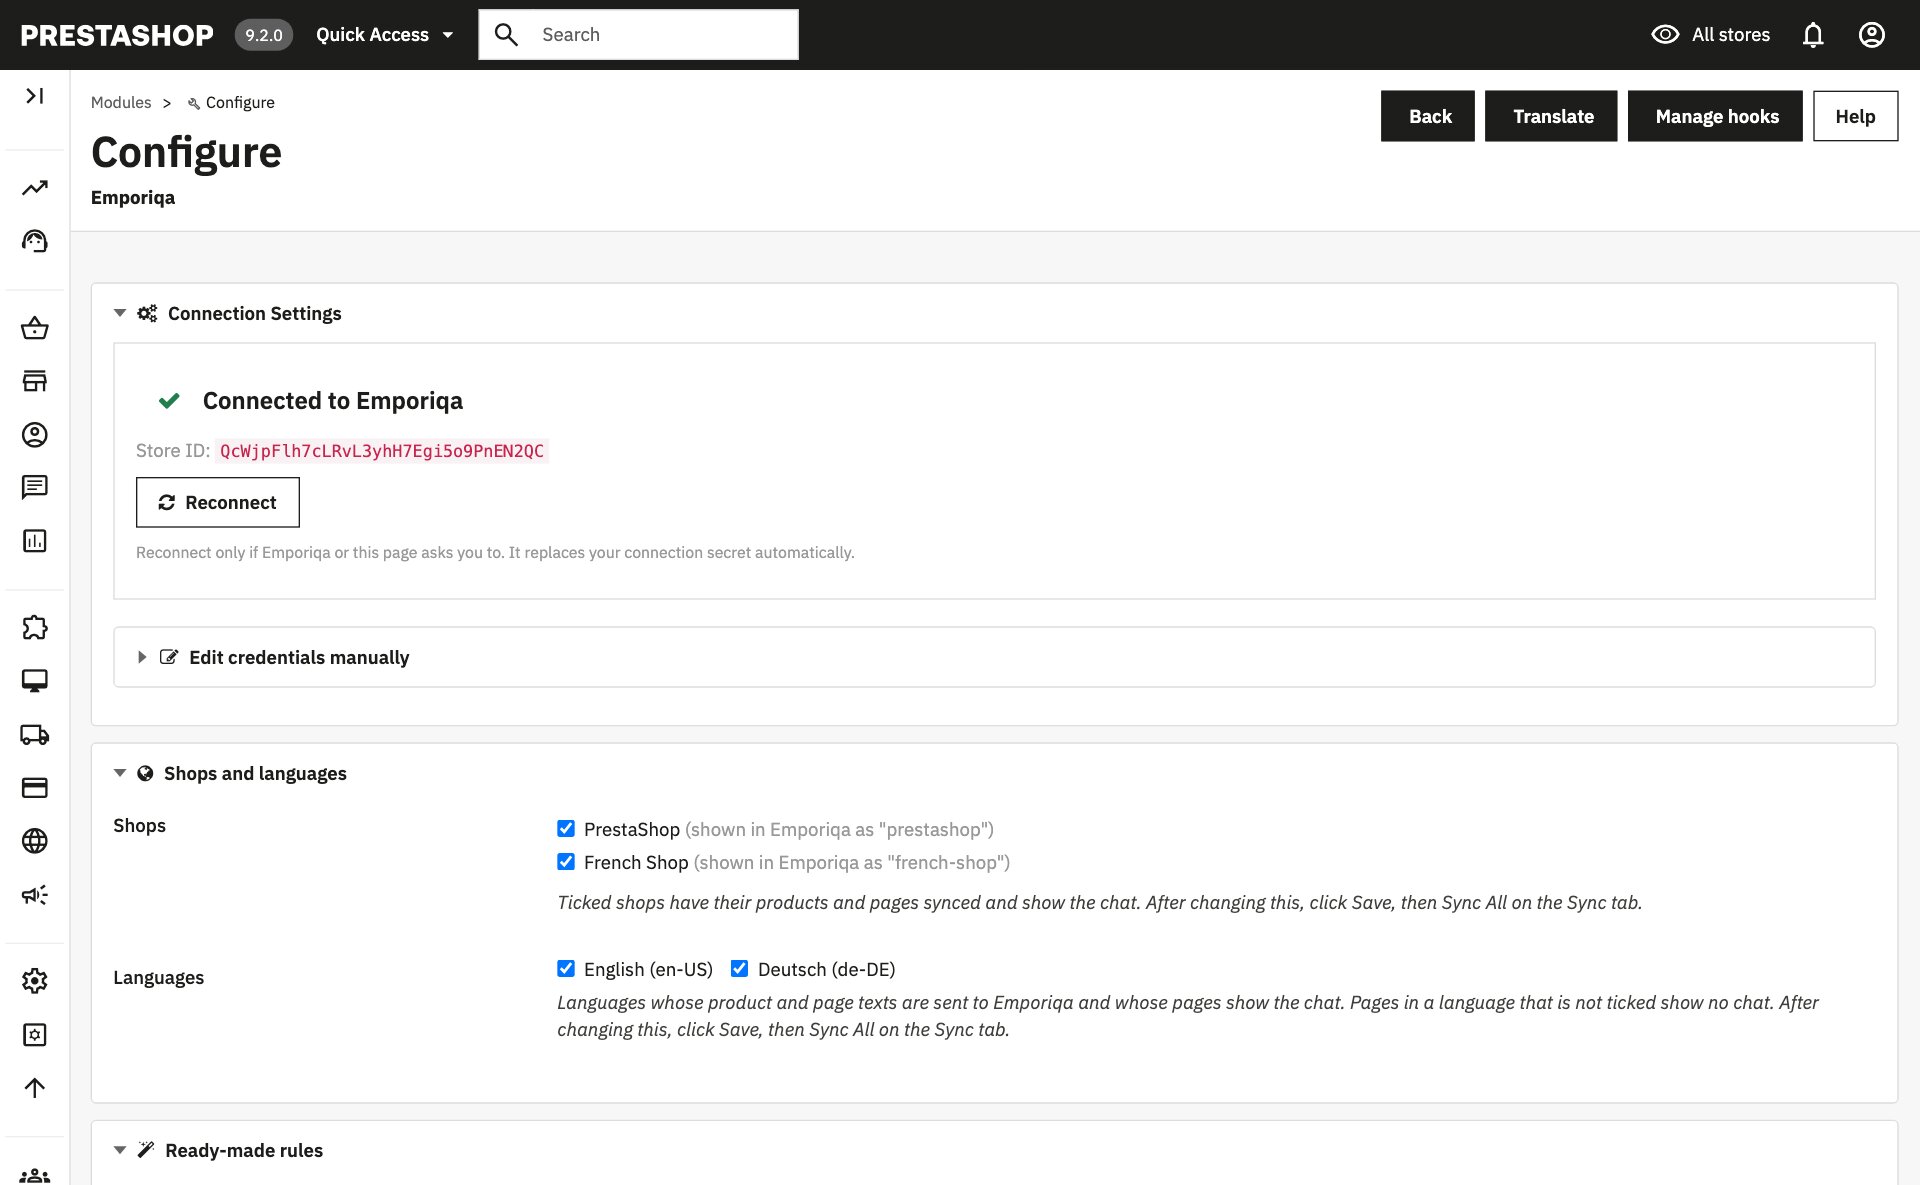
Task: Open Customer Service chat icon in sidebar
Action: point(35,487)
